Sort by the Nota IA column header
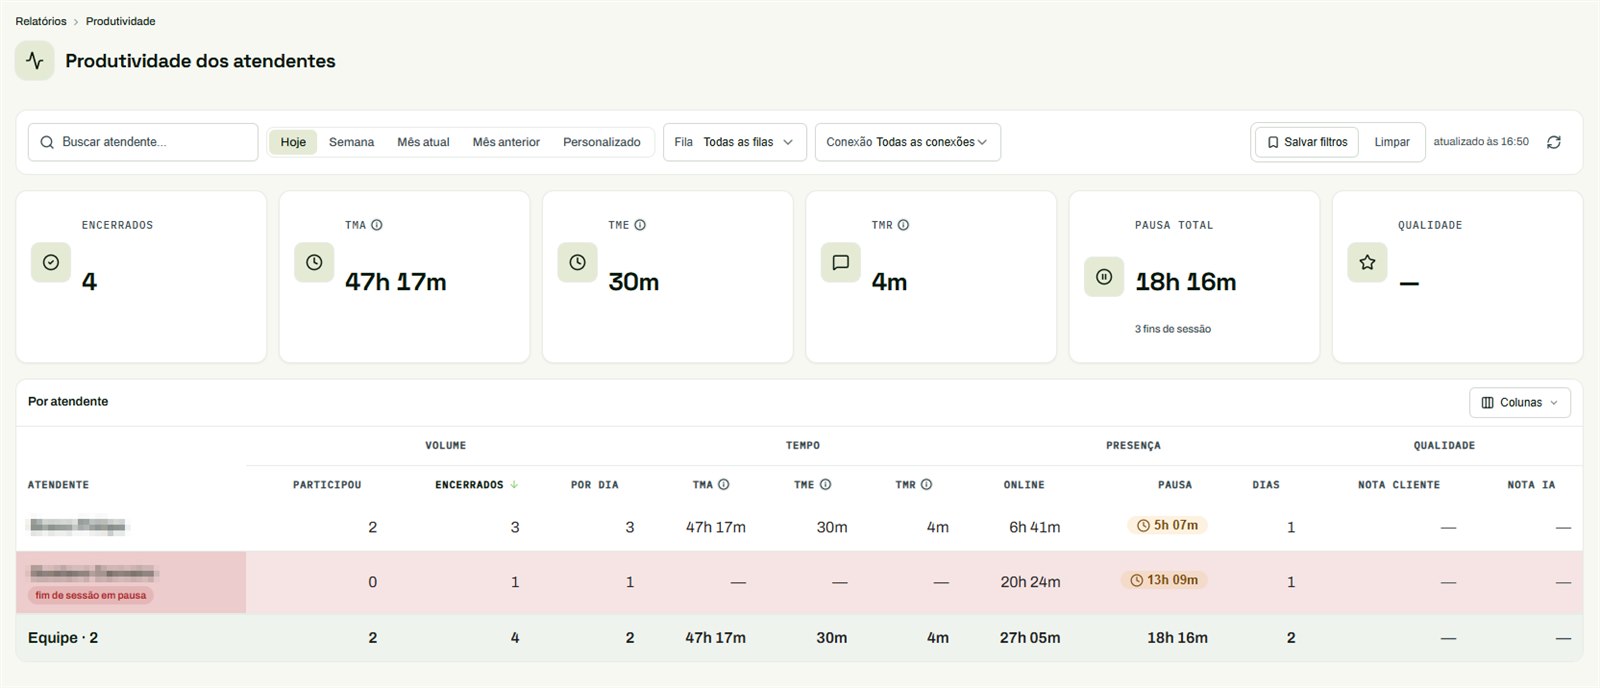Image resolution: width=1600 pixels, height=688 pixels. tap(1531, 485)
